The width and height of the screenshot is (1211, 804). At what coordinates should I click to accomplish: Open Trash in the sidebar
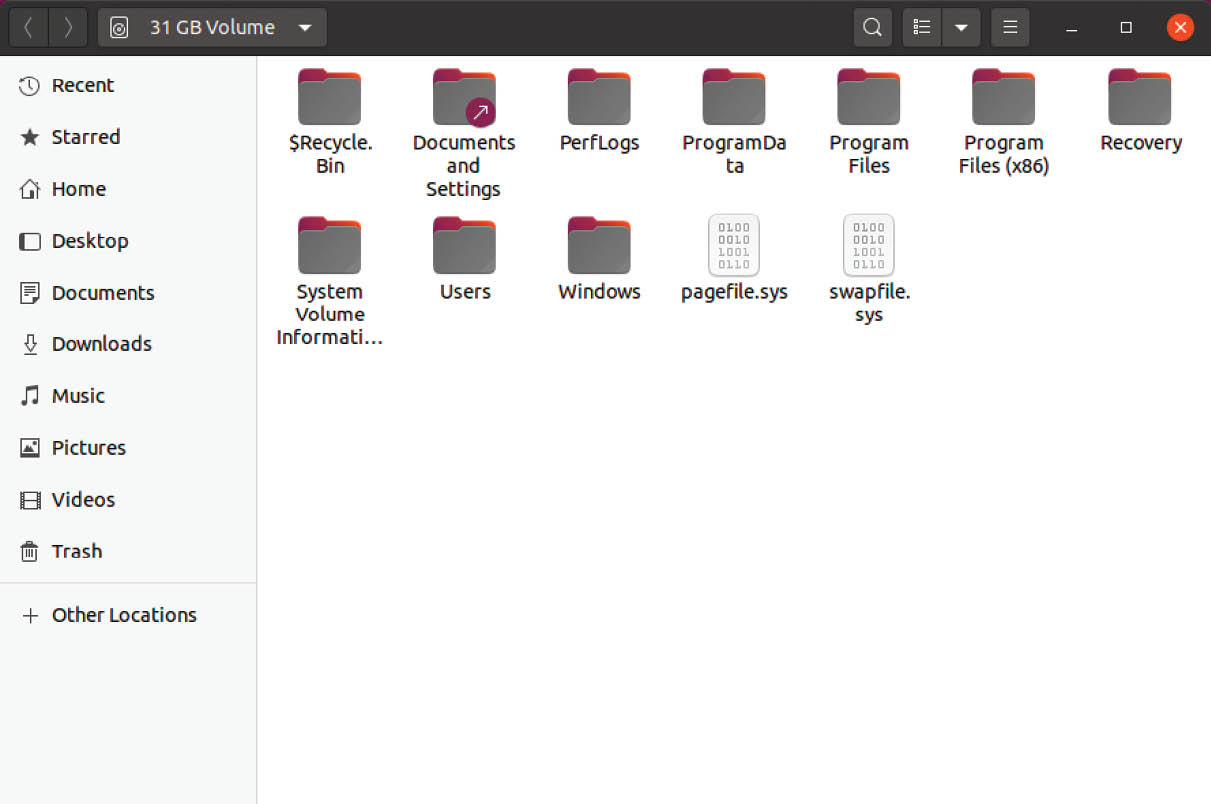point(76,551)
